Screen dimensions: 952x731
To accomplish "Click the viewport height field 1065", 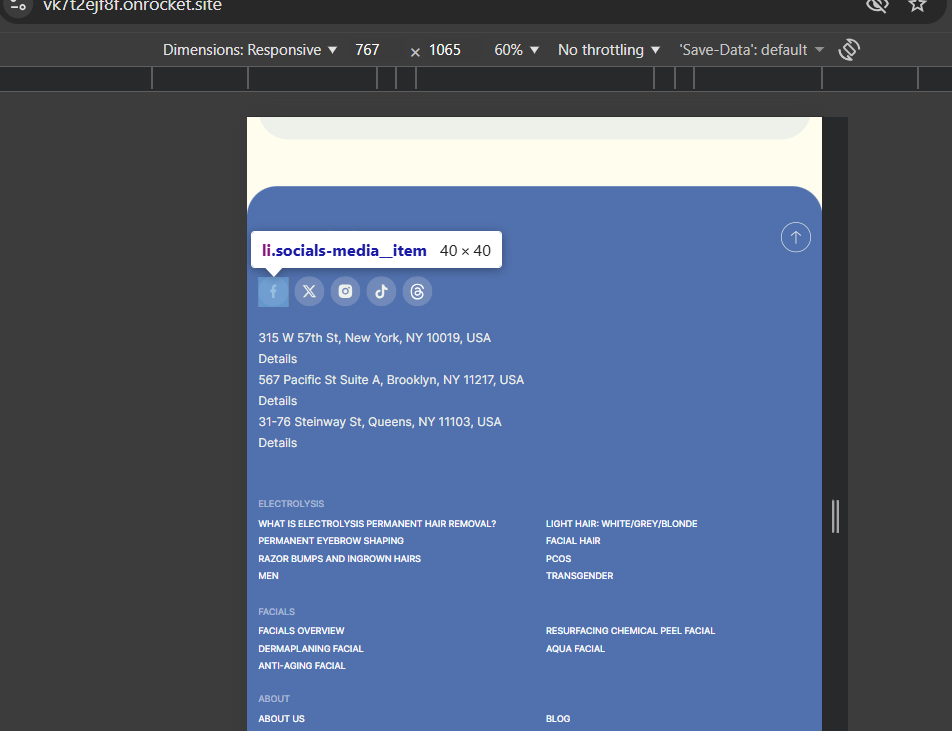I will pos(445,50).
